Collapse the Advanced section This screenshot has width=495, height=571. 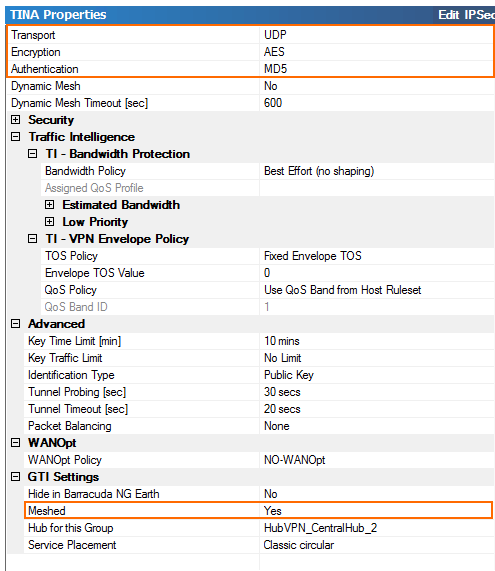point(16,324)
